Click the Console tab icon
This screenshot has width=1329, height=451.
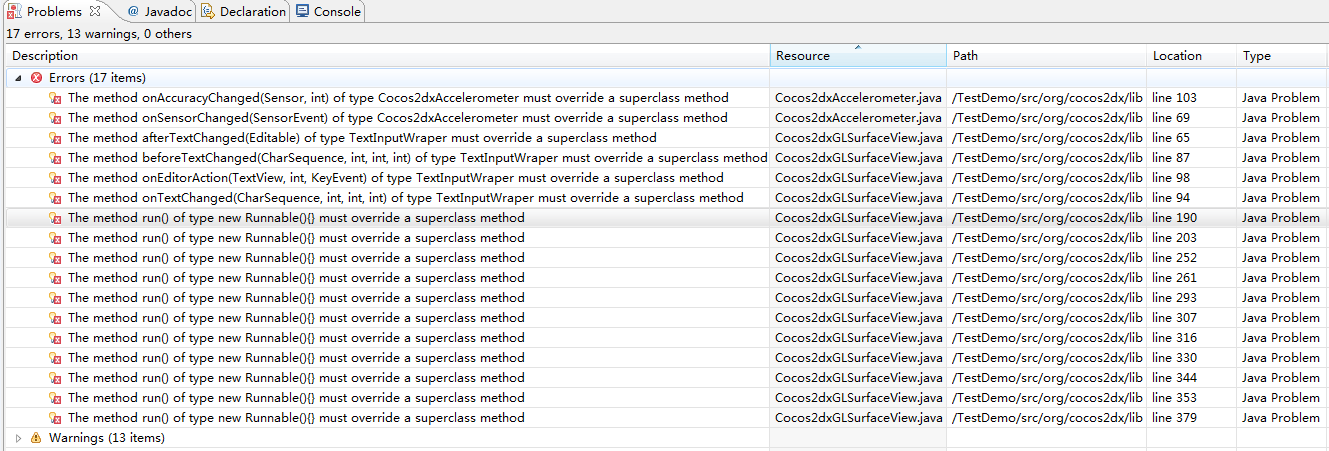302,11
